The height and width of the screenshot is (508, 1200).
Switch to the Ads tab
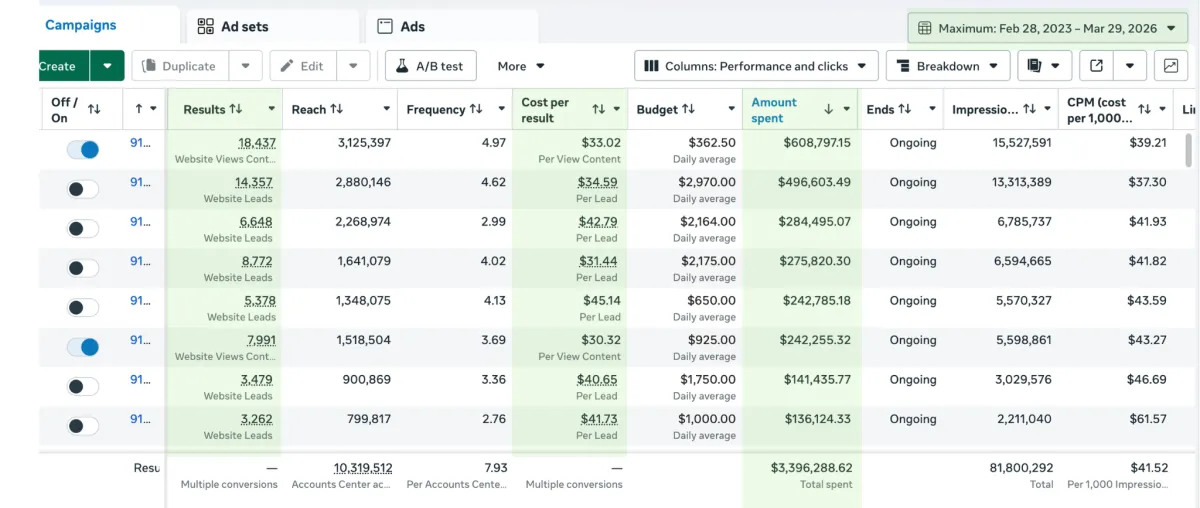pyautogui.click(x=412, y=26)
